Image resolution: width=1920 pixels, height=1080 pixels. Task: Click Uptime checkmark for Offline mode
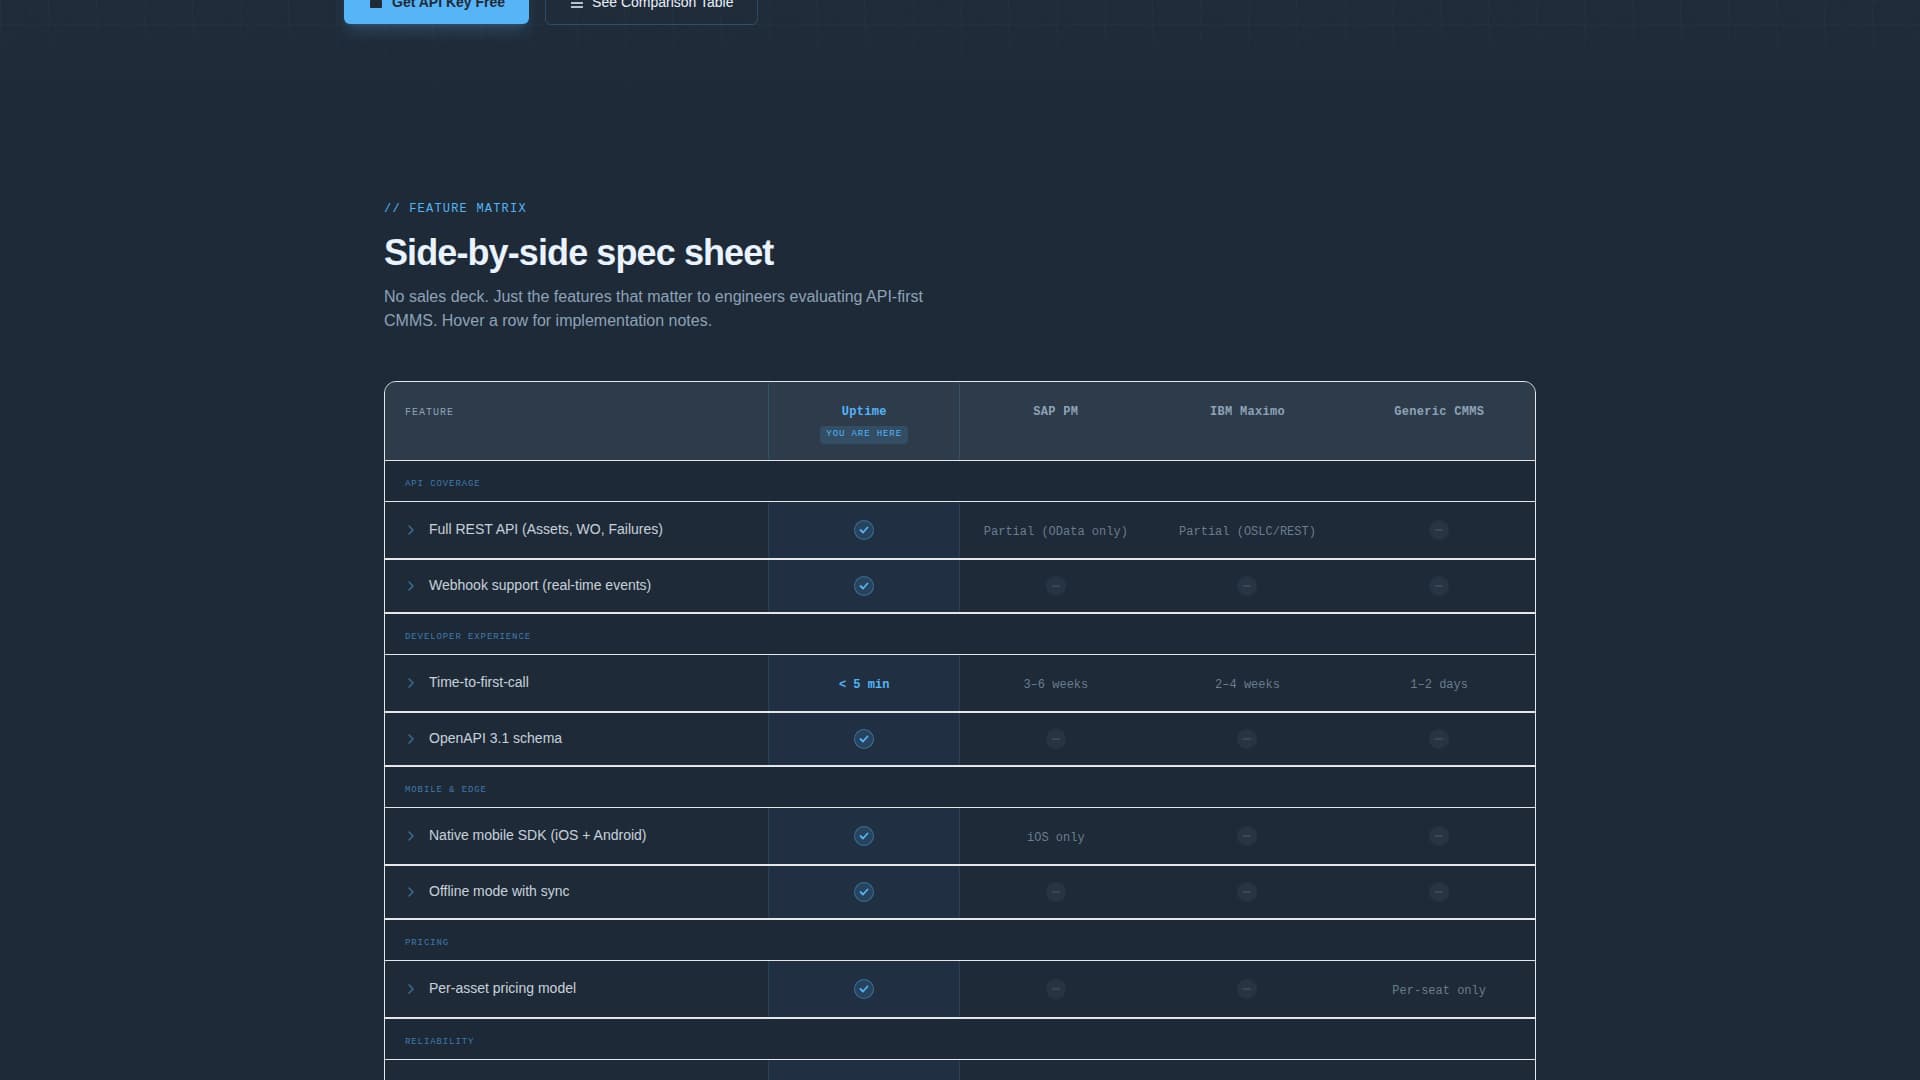(x=864, y=892)
